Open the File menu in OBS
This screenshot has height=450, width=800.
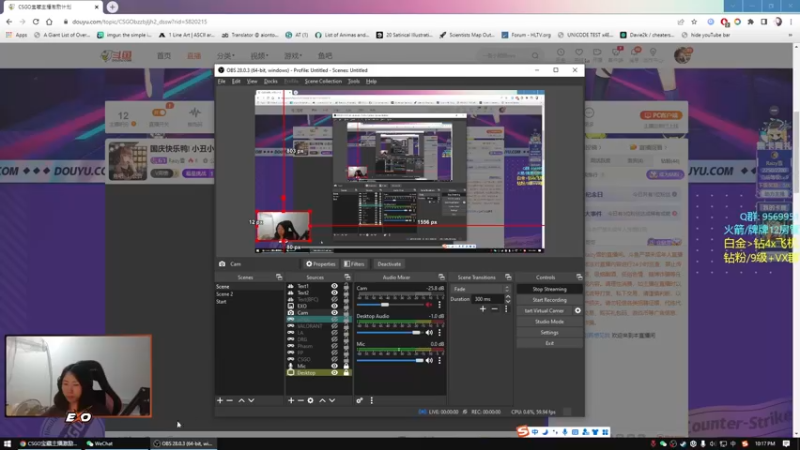(221, 81)
